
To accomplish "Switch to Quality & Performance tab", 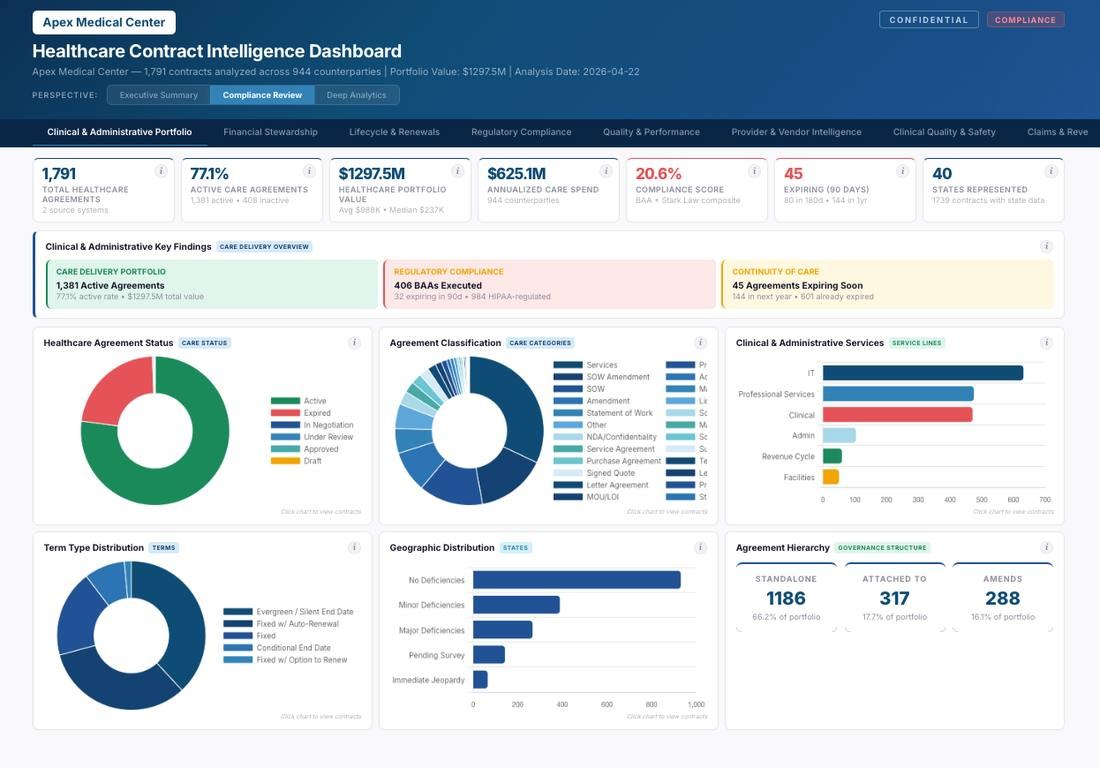I will click(651, 132).
